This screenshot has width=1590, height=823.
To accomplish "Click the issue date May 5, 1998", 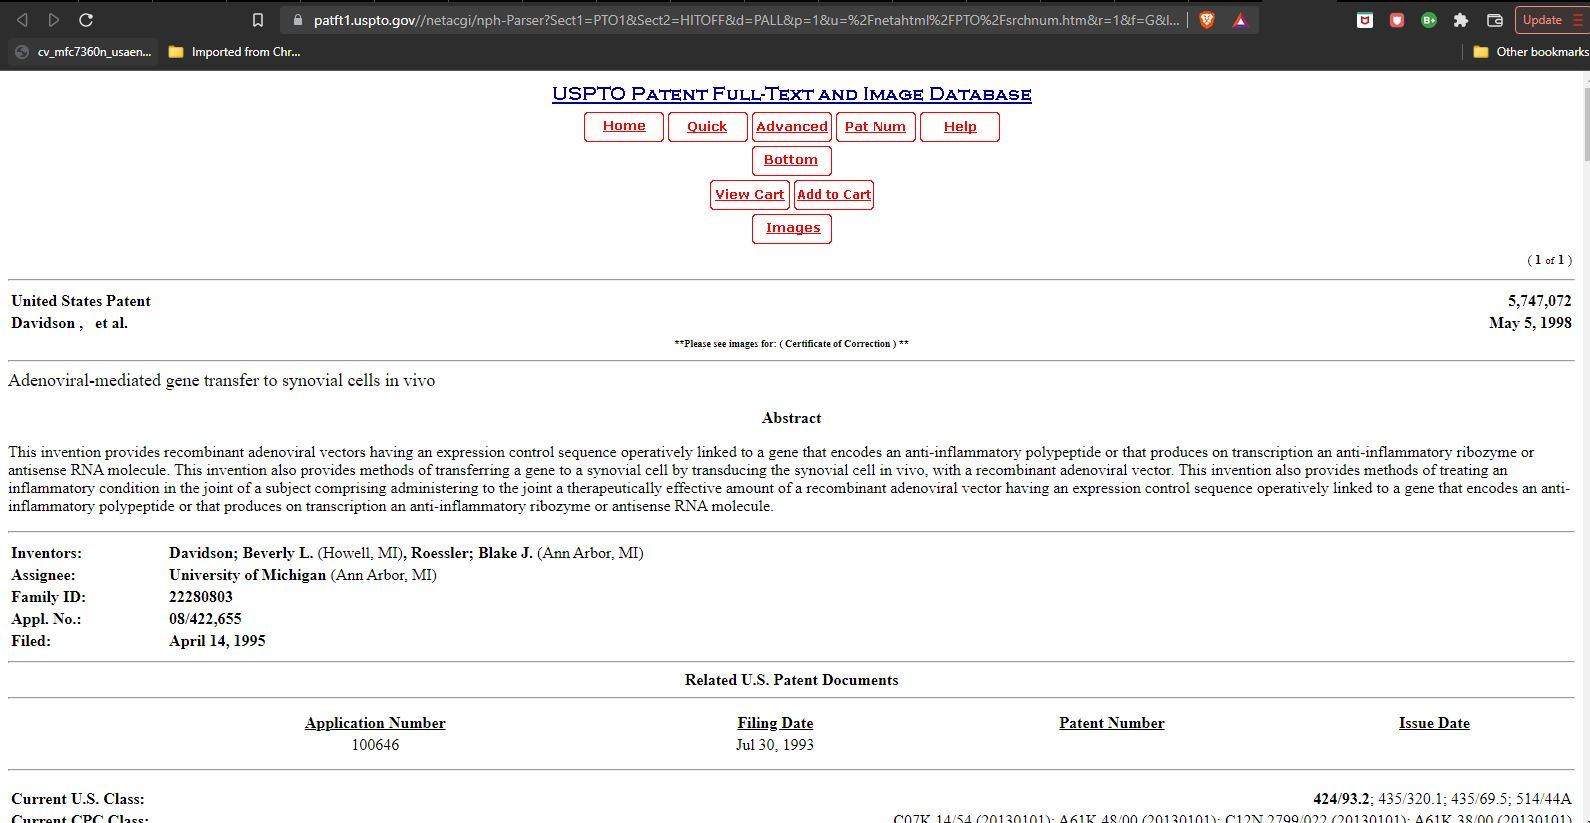I will 1530,323.
